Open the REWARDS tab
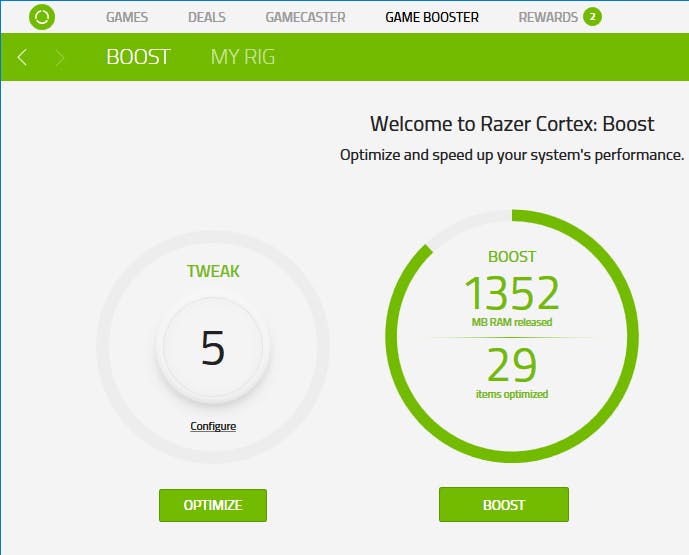689x555 pixels. 548,17
